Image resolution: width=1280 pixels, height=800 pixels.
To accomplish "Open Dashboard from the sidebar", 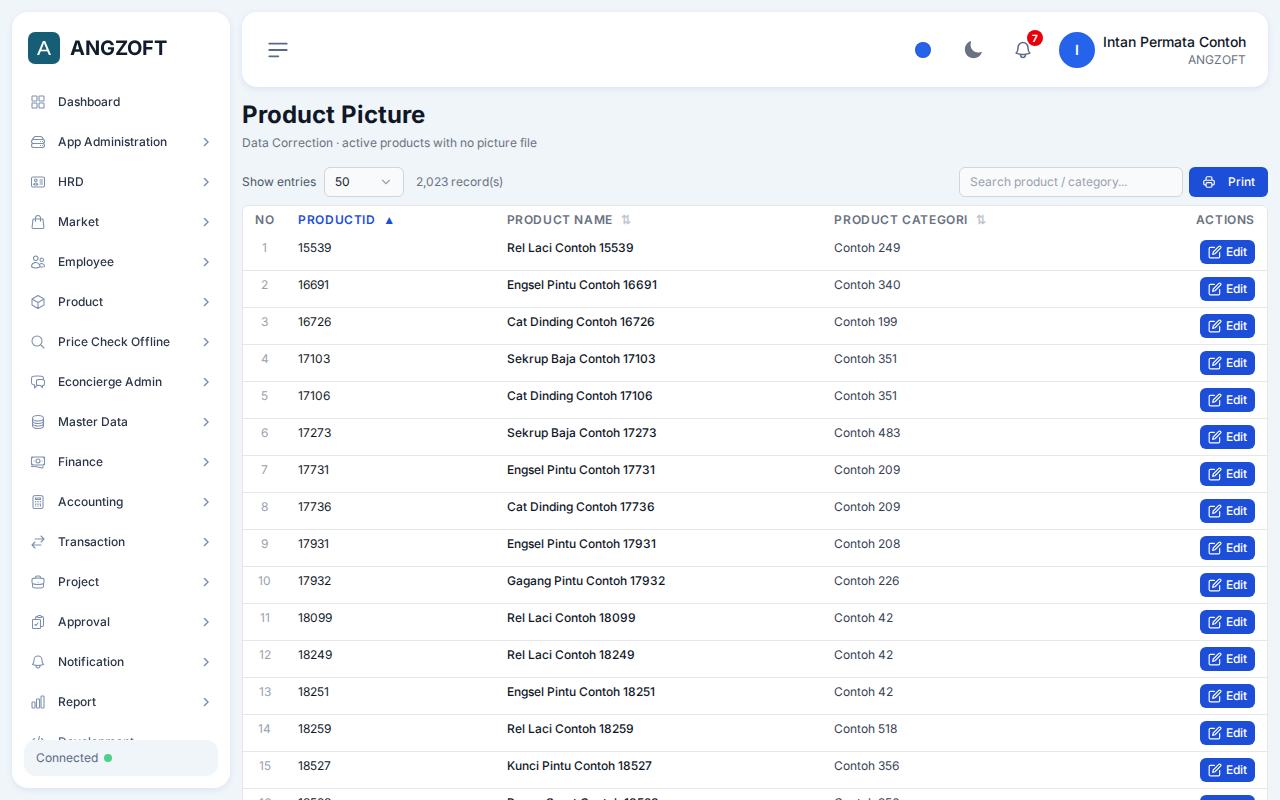I will pos(120,102).
